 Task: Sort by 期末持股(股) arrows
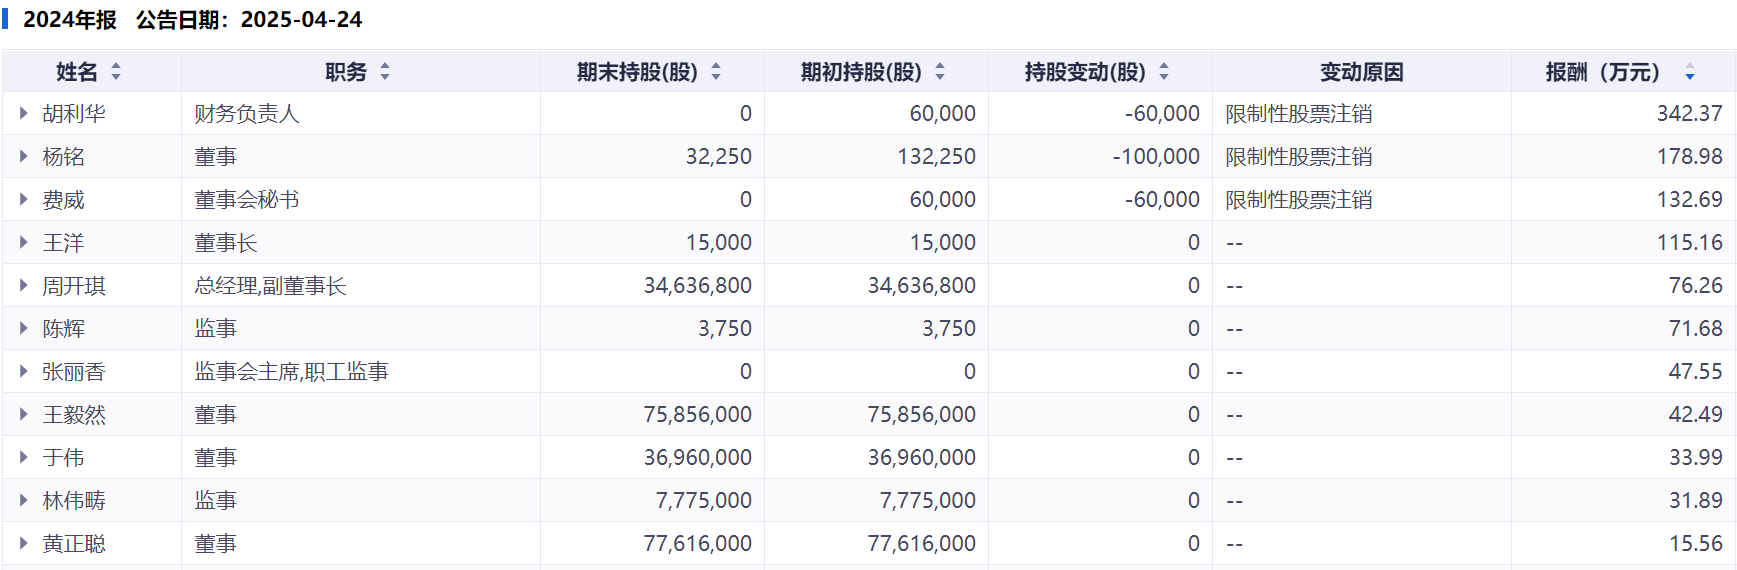pos(716,72)
